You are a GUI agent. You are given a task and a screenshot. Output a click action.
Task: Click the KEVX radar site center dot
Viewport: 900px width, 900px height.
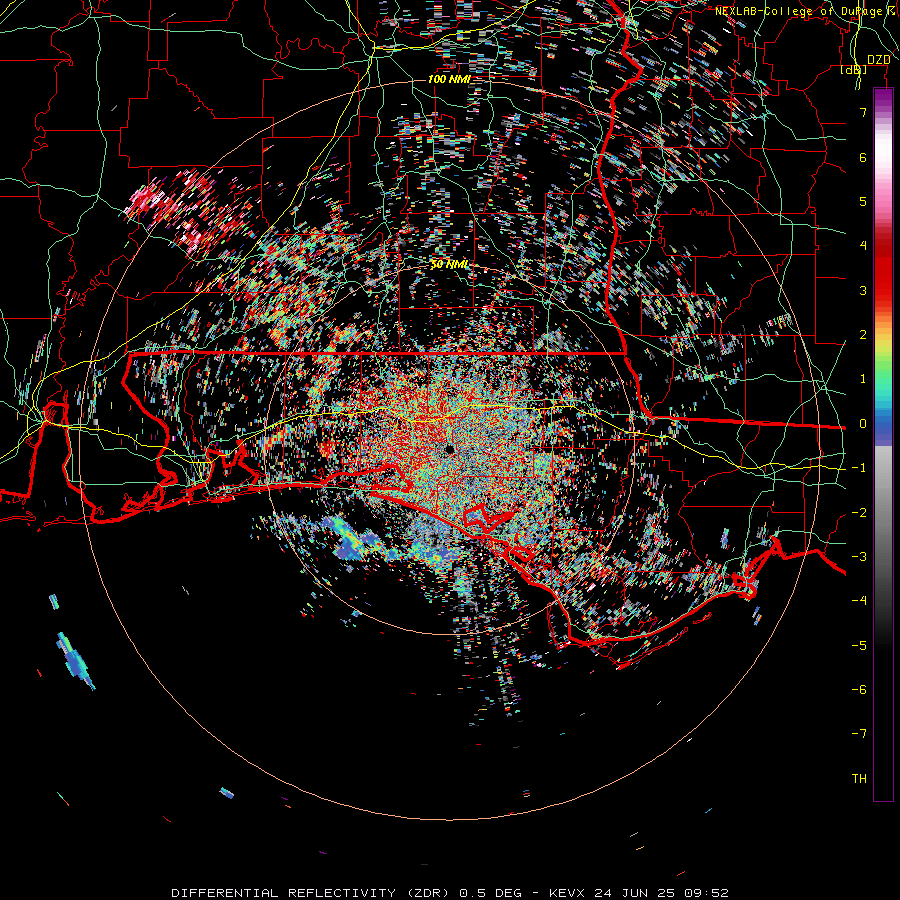pyautogui.click(x=449, y=449)
